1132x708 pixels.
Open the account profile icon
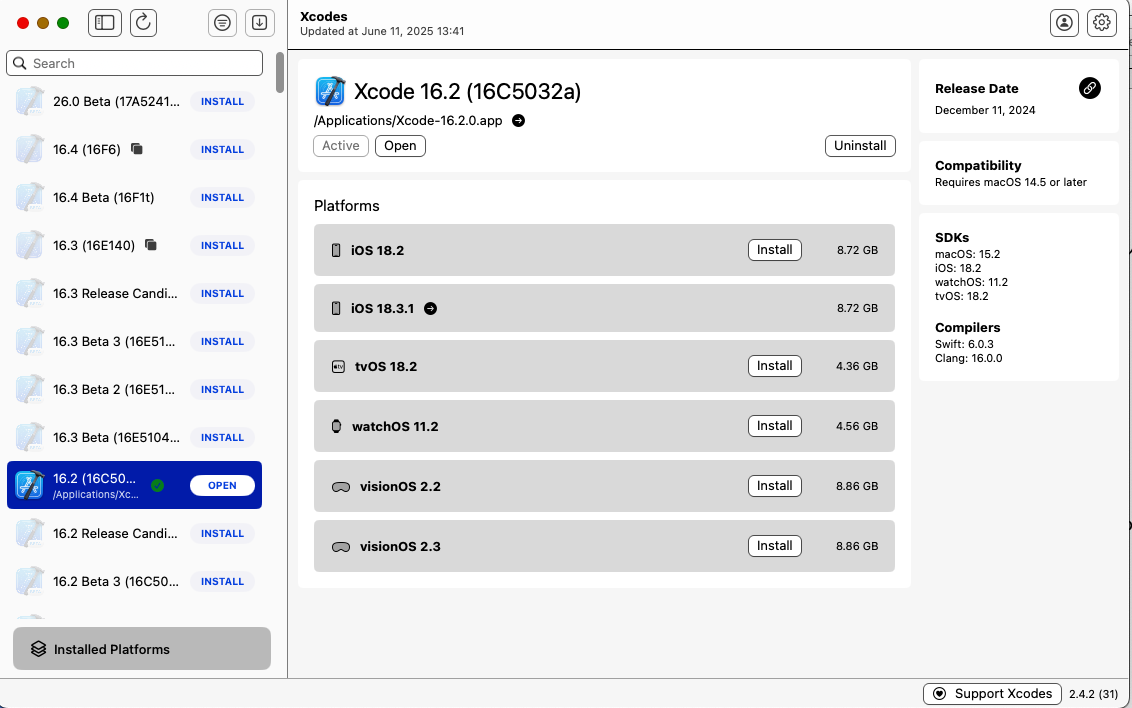(1064, 22)
